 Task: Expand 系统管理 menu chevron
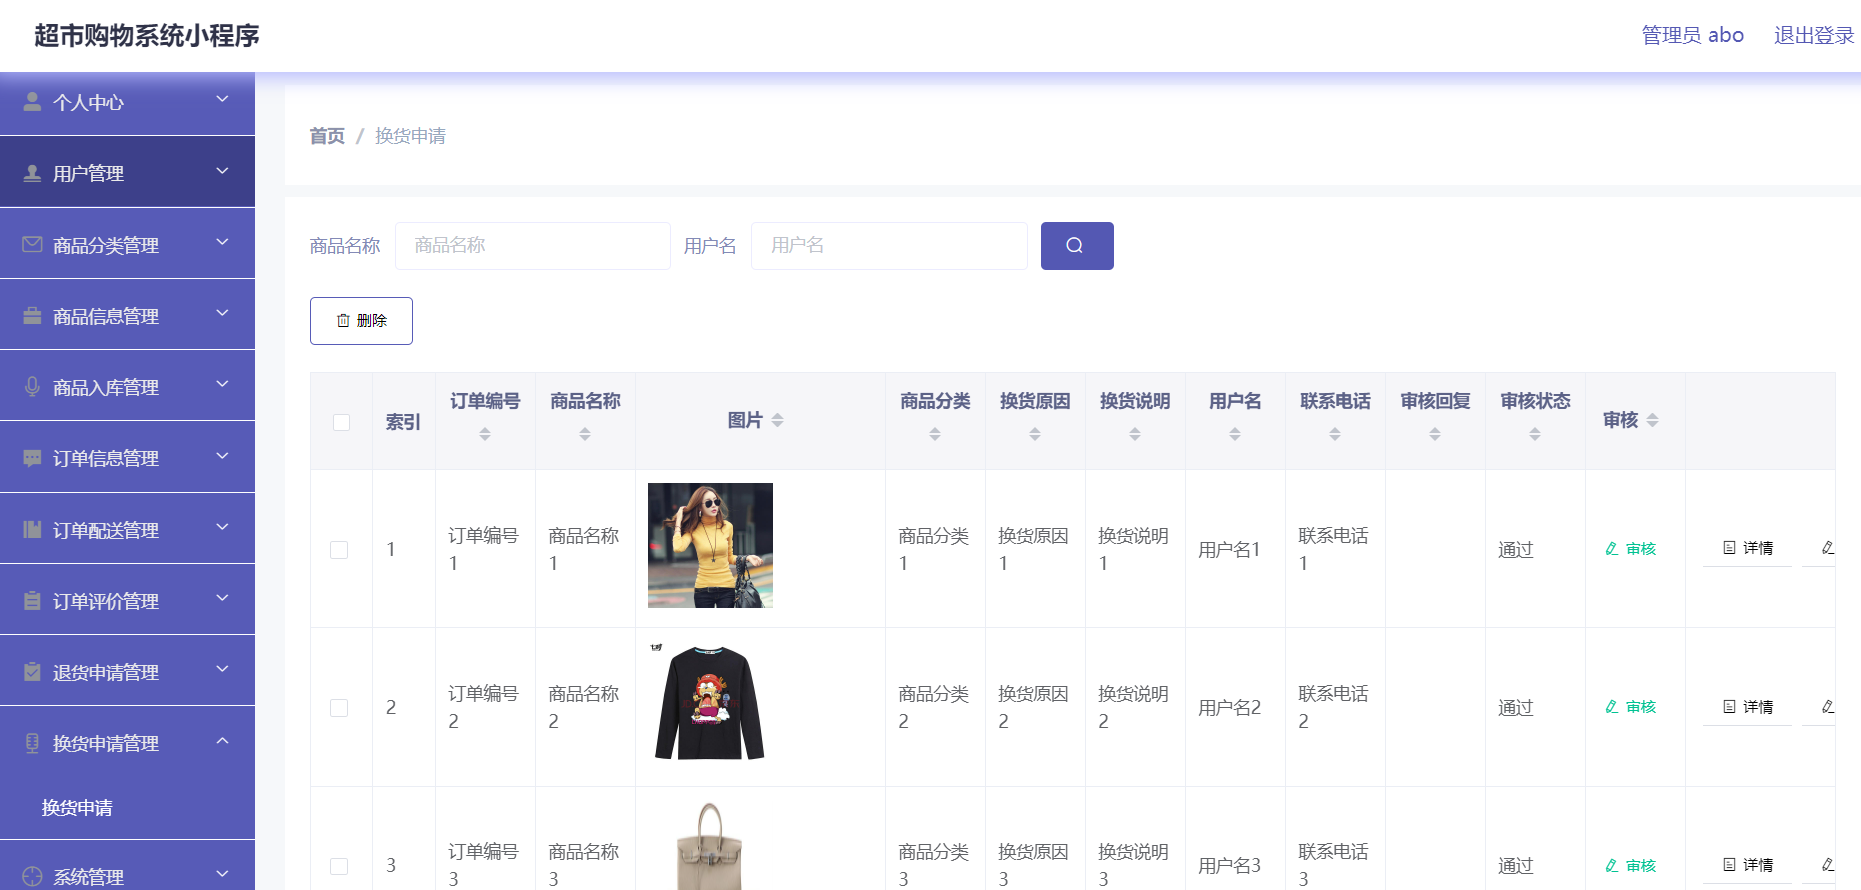coord(222,874)
